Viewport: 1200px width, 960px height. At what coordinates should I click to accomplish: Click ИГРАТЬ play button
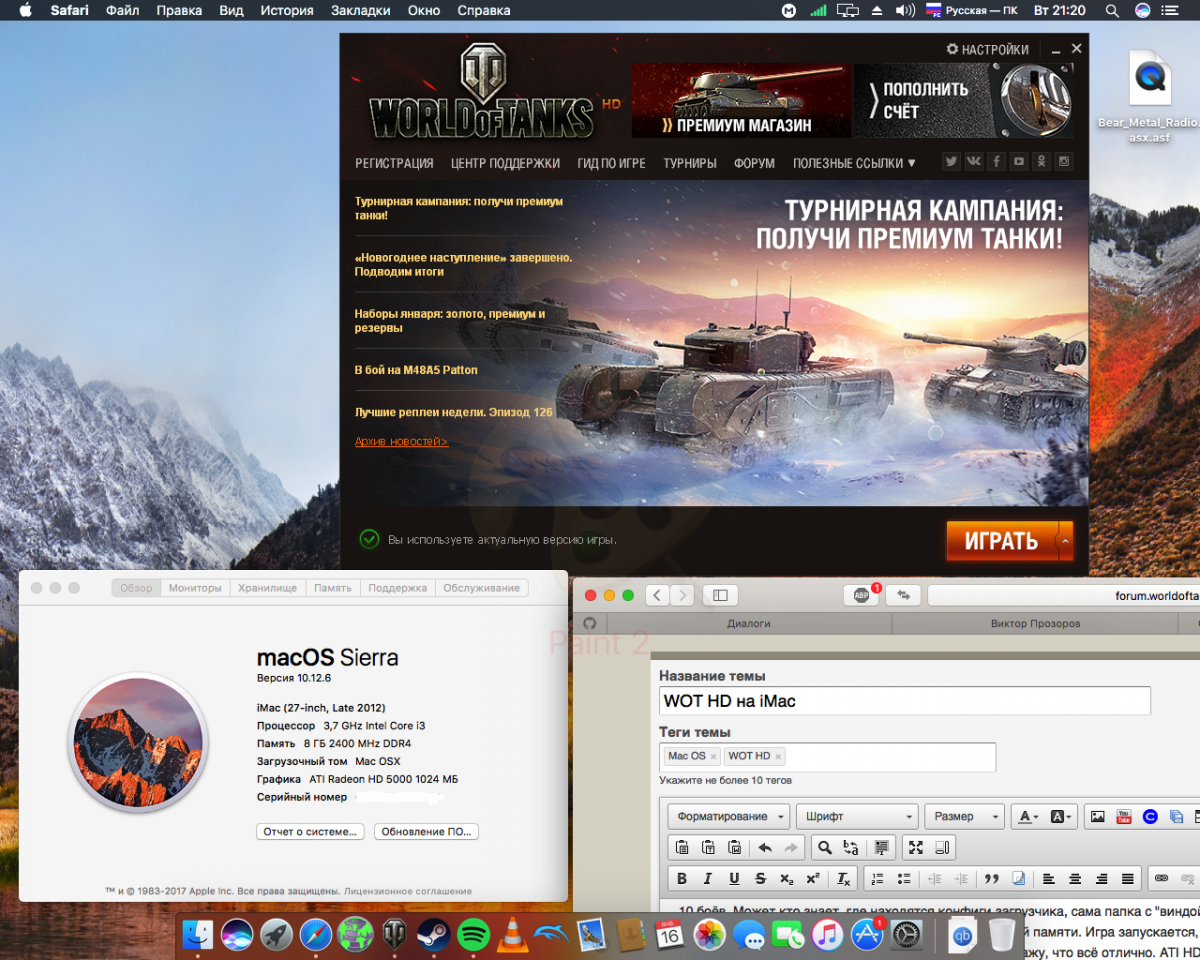tap(1001, 541)
